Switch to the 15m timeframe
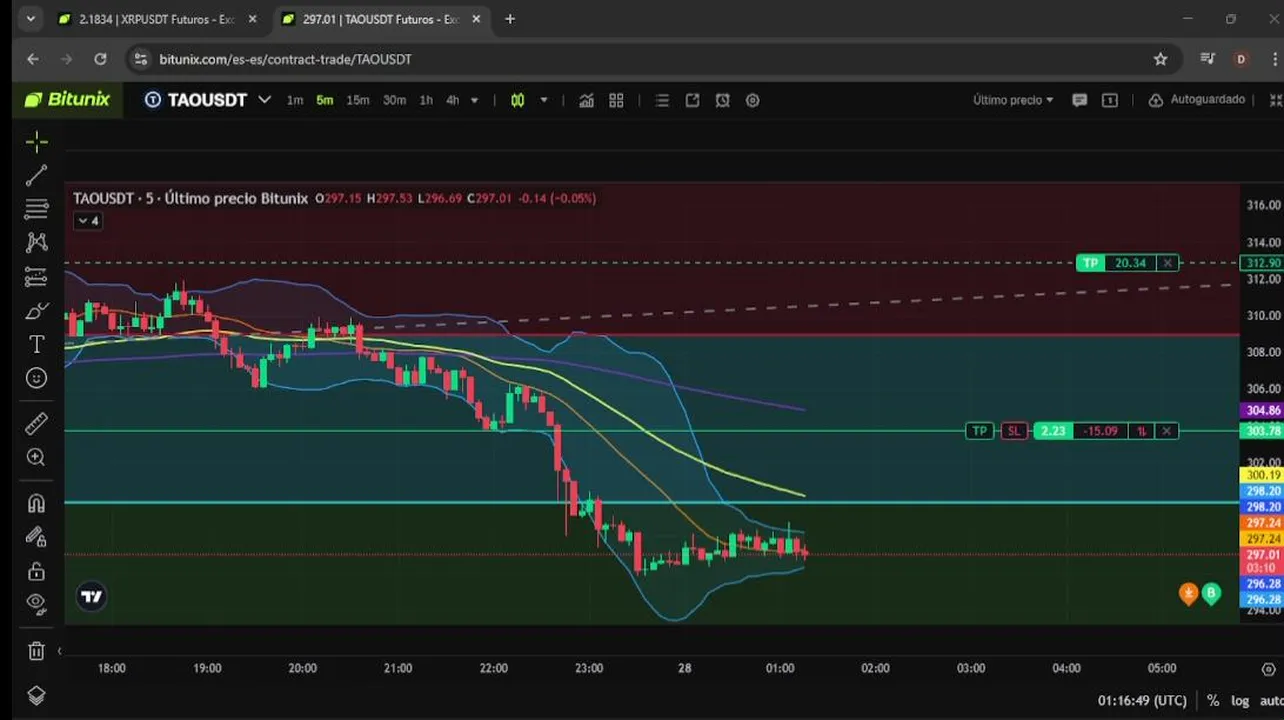 pos(357,100)
